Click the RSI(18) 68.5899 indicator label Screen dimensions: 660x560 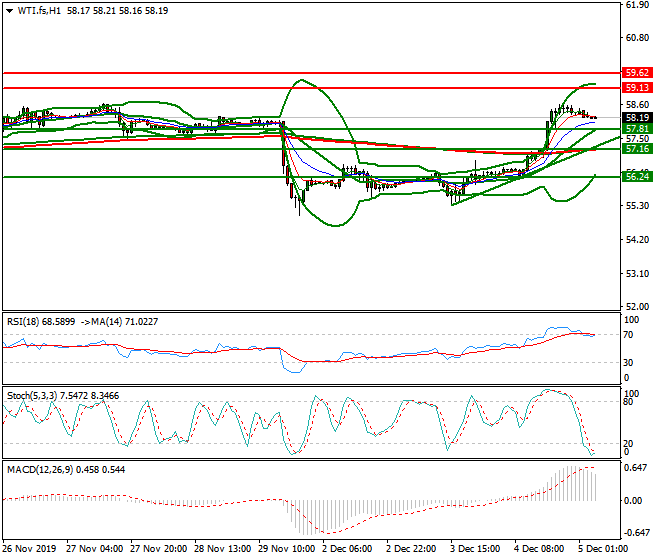[x=41, y=322]
